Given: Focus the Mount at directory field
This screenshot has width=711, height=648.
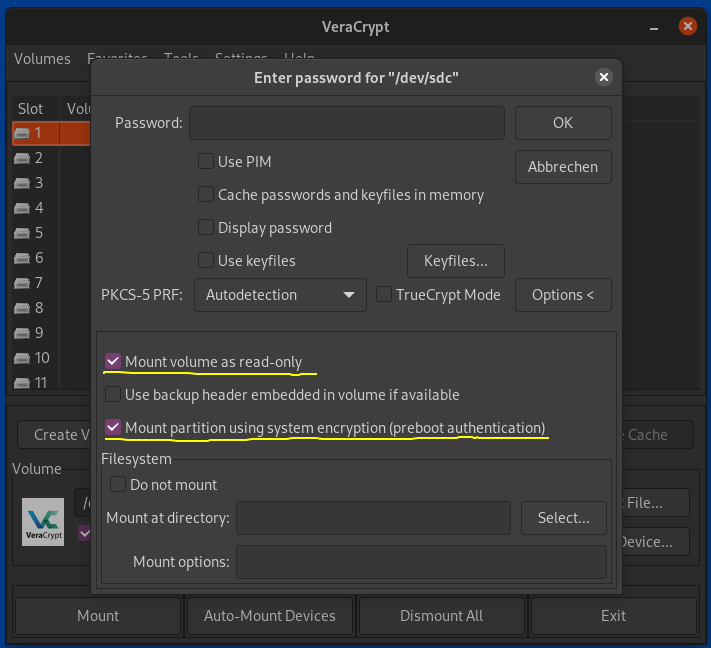Looking at the screenshot, I should point(373,518).
